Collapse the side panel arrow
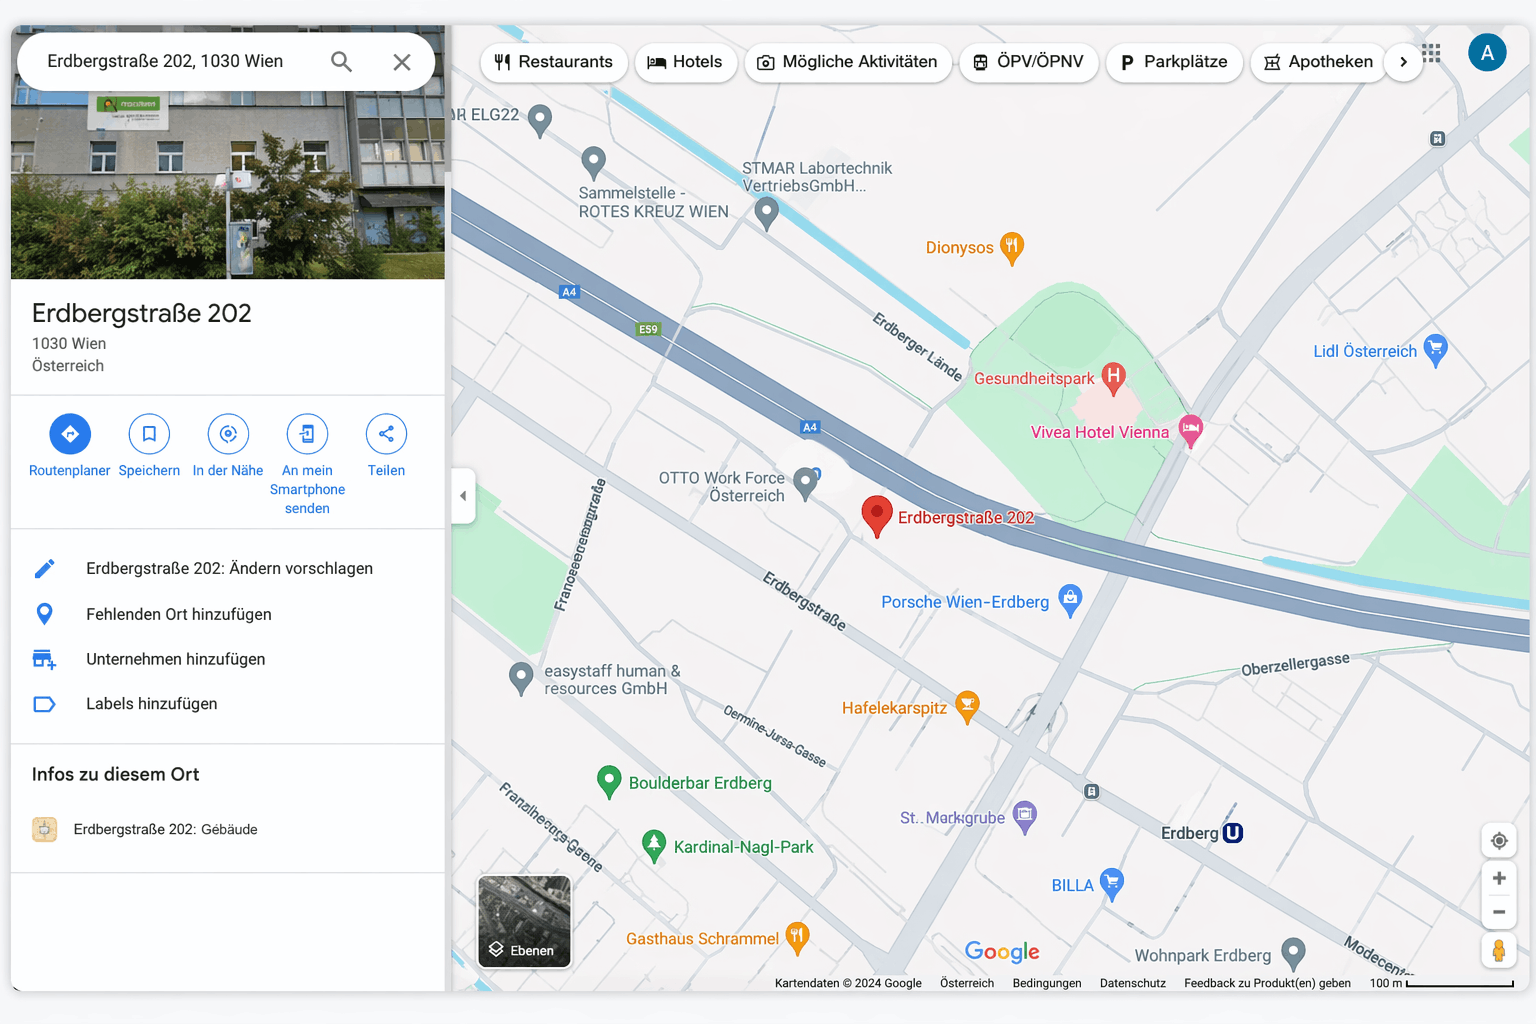This screenshot has height=1024, width=1536. (x=463, y=496)
